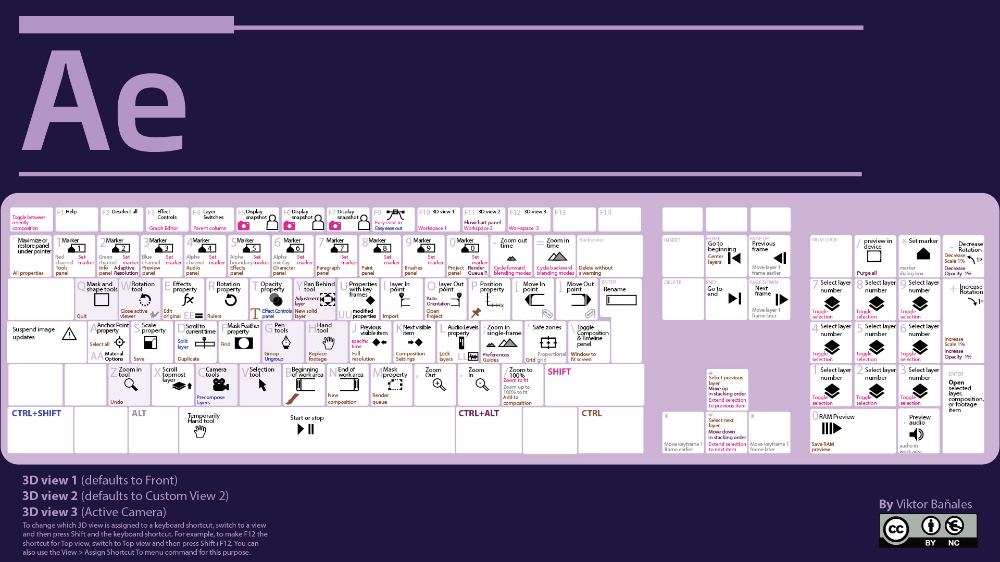Select the Selection tool arrow on V key
The height and width of the screenshot is (562, 1000).
click(262, 385)
